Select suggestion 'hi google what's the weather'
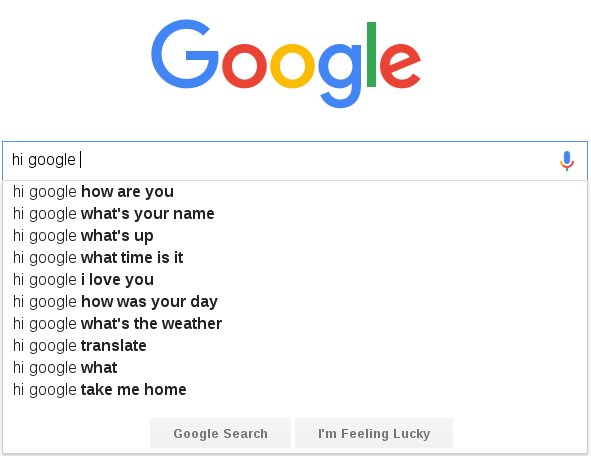Screen dimensions: 591x456 pyautogui.click(x=295, y=323)
